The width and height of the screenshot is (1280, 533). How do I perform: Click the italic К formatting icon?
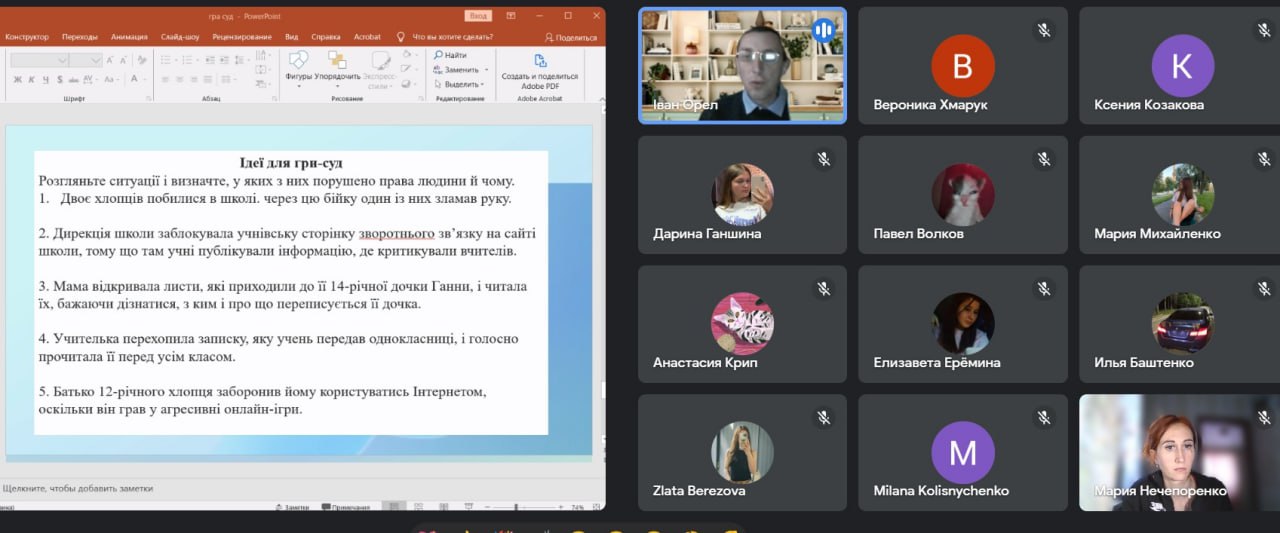31,79
